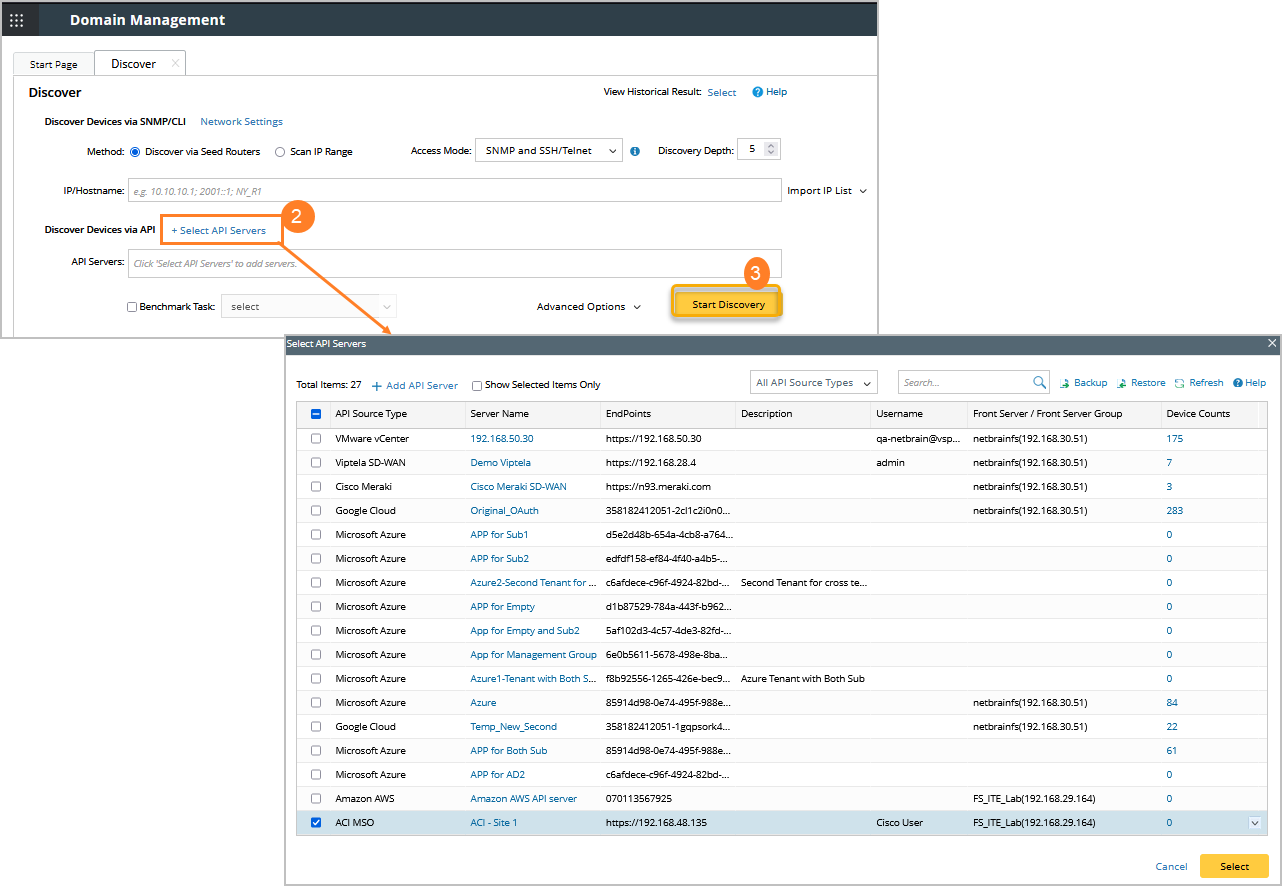This screenshot has width=1282, height=886.
Task: Click the Restore icon
Action: point(1123,383)
